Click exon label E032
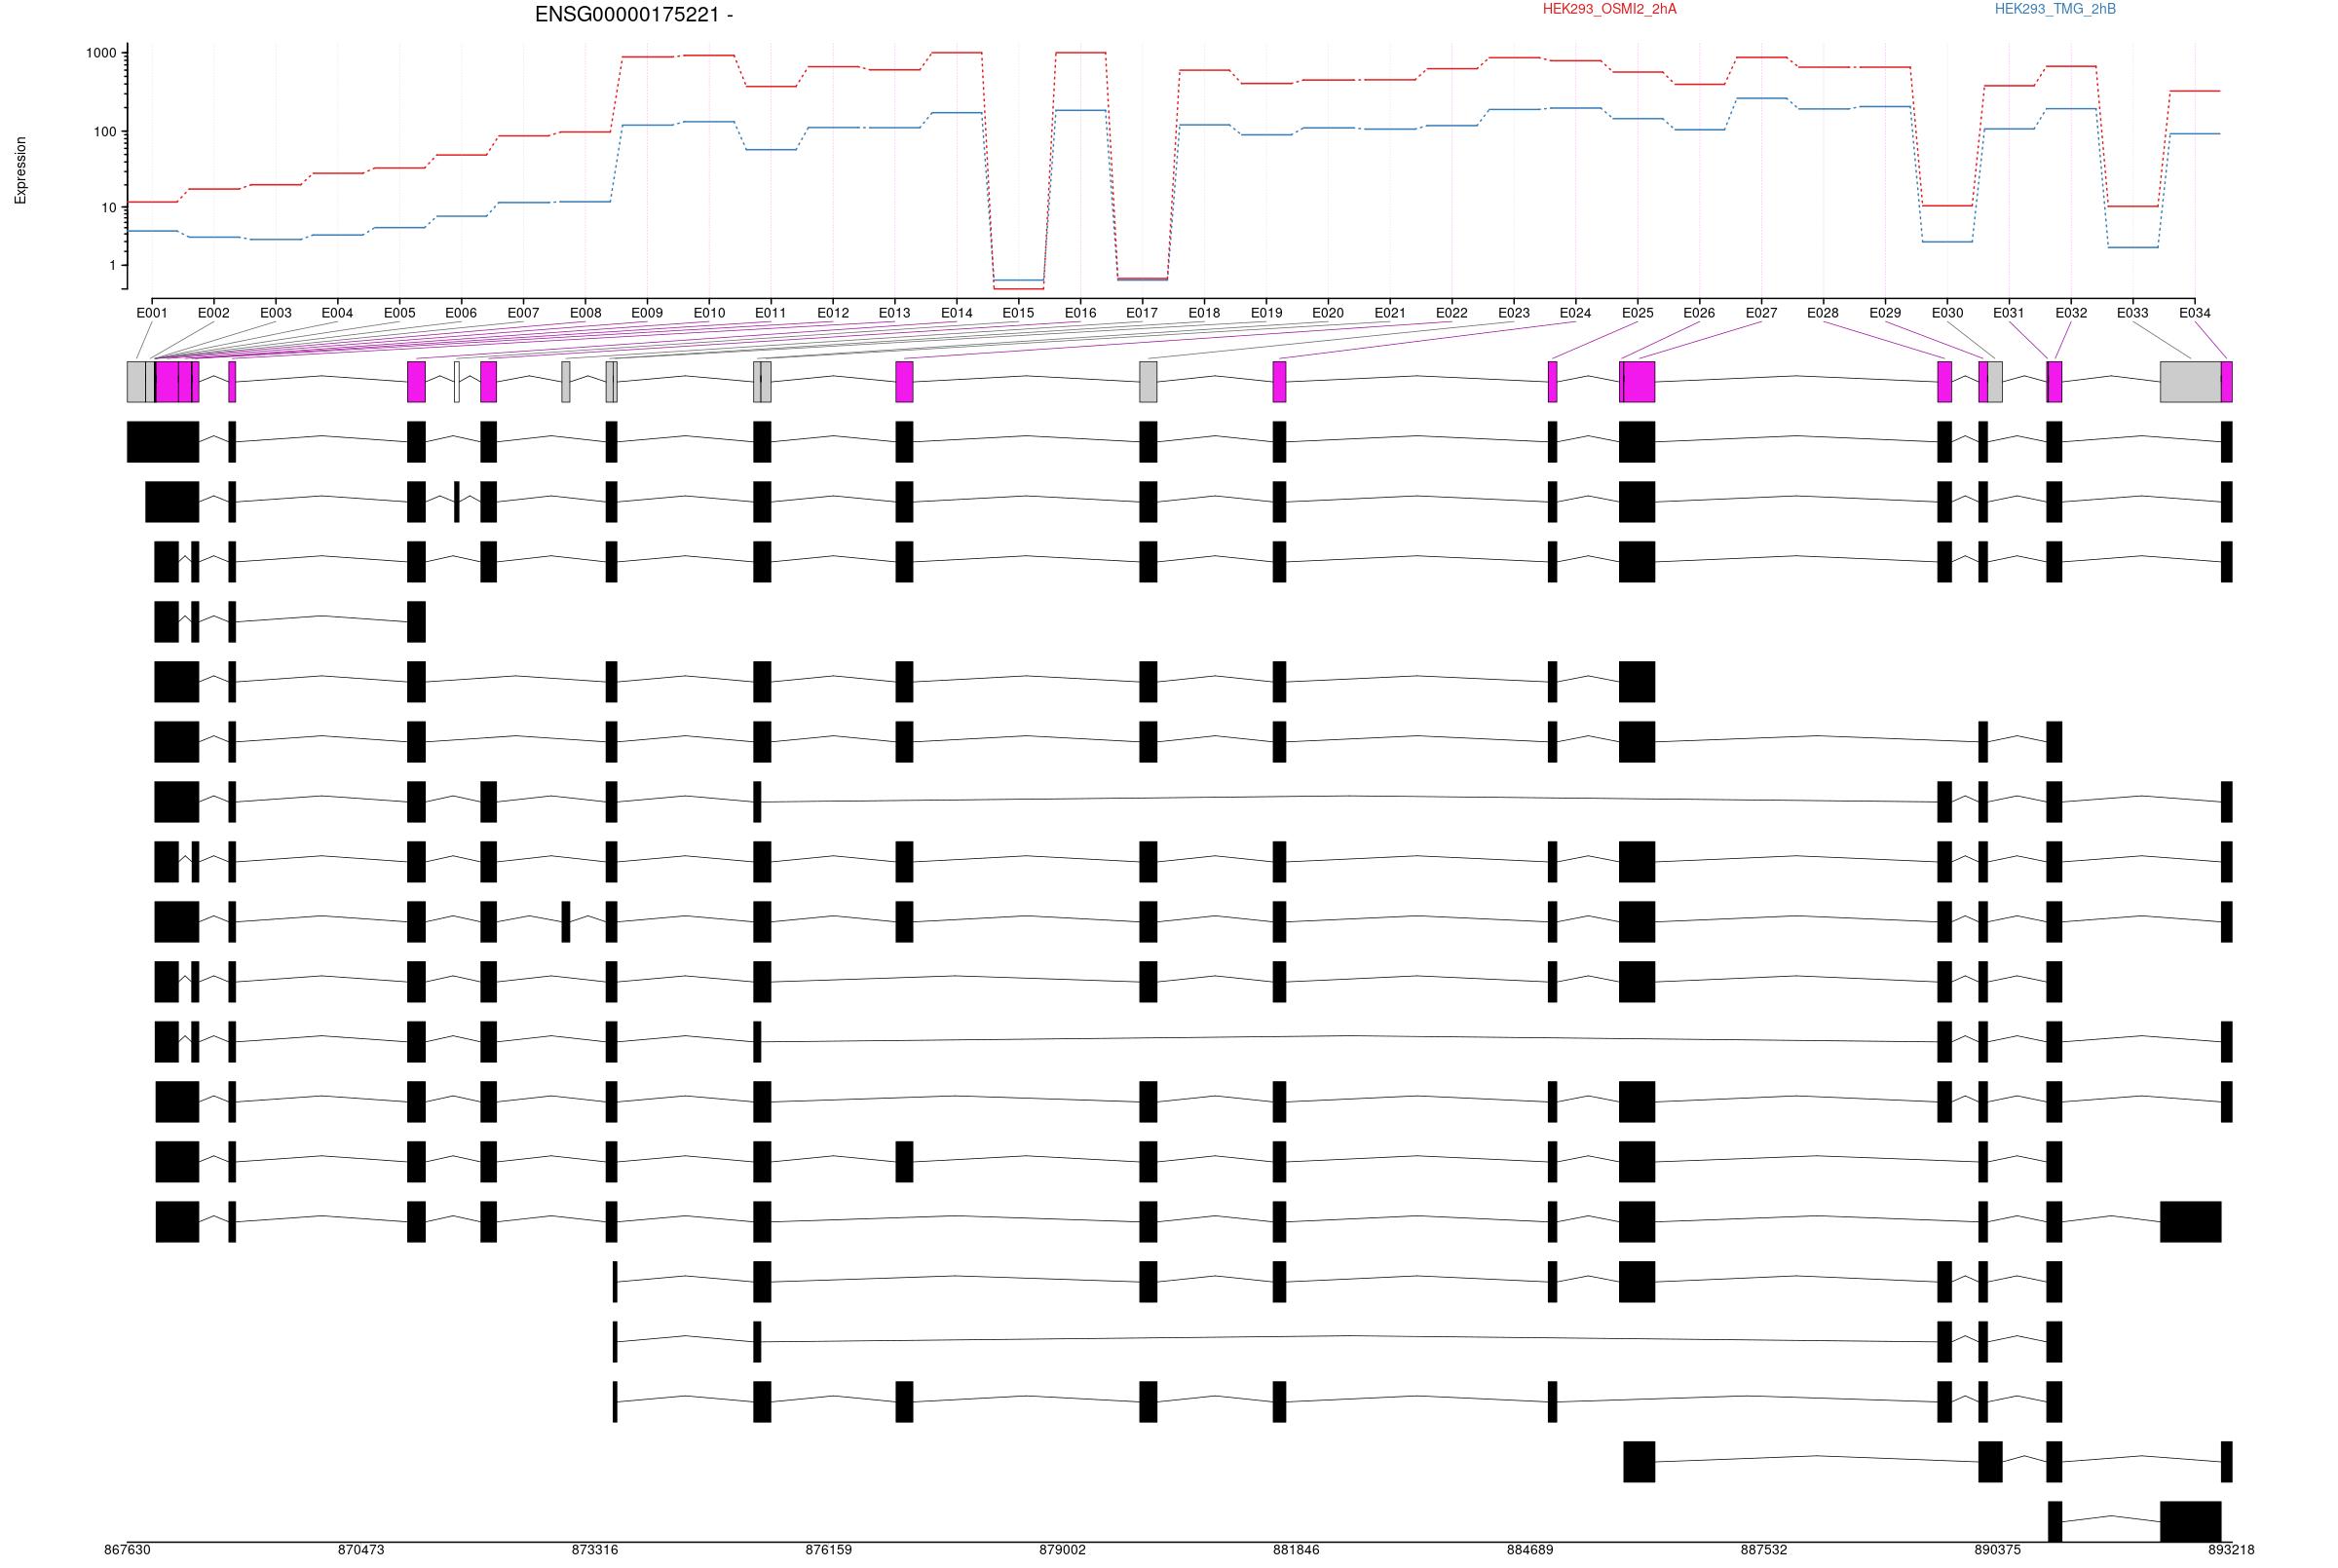Viewport: 2338px width, 1568px height. click(x=2071, y=313)
